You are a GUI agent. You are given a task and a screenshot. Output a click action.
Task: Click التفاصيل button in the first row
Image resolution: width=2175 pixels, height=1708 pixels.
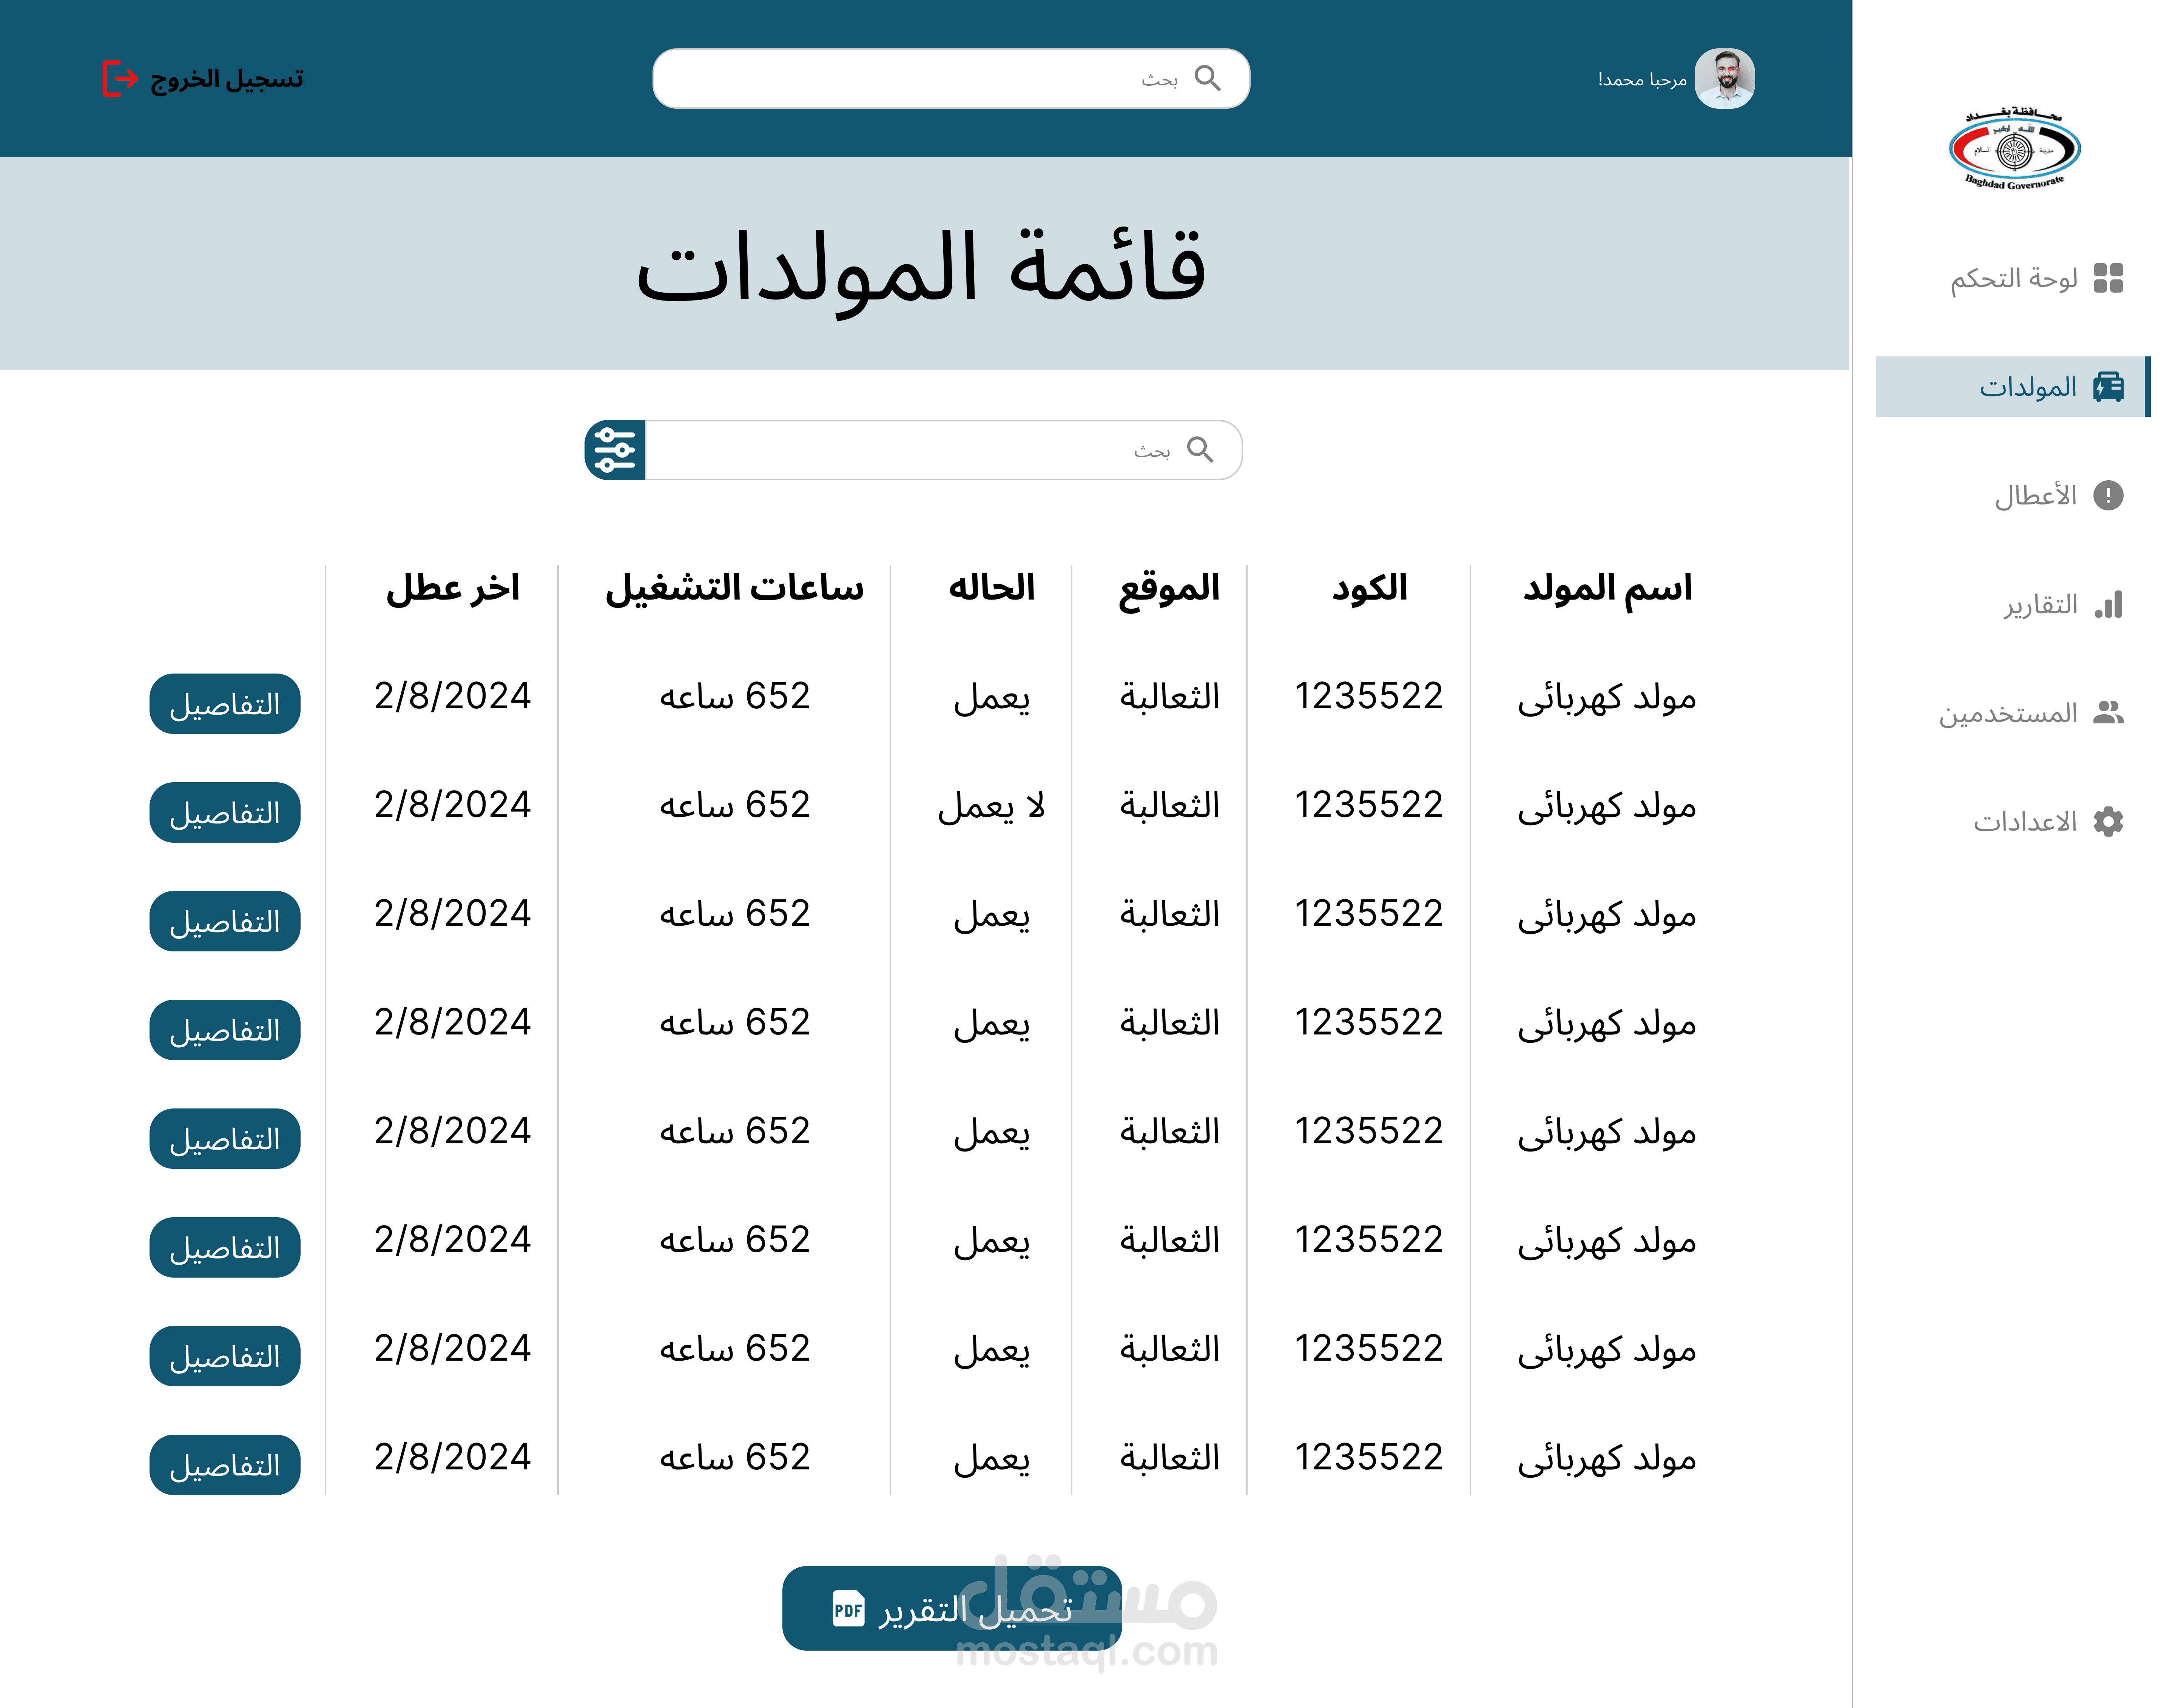coord(225,704)
